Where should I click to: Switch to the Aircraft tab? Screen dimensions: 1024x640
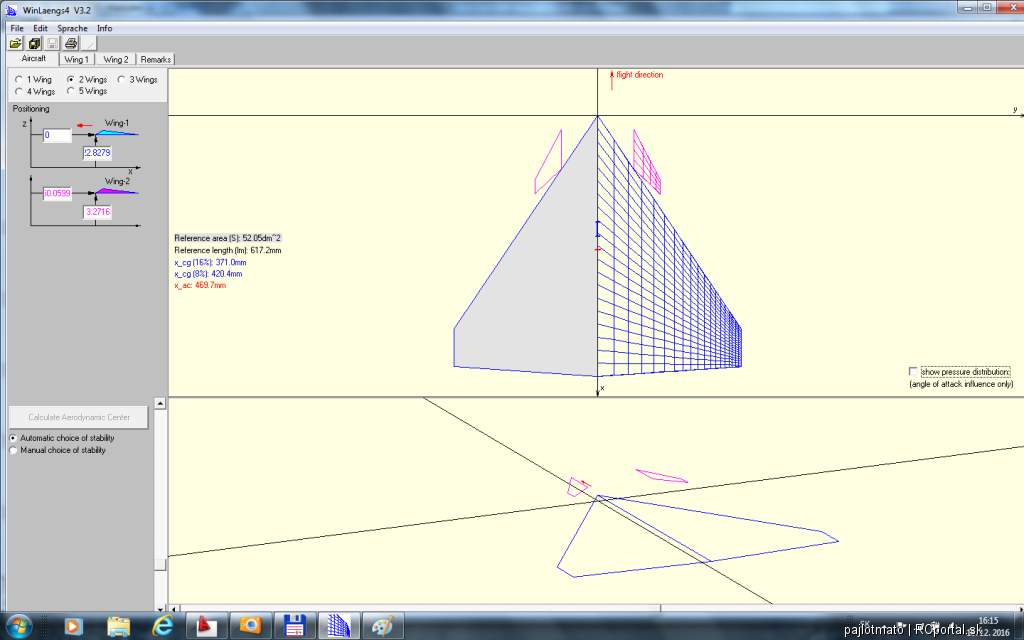click(x=33, y=59)
